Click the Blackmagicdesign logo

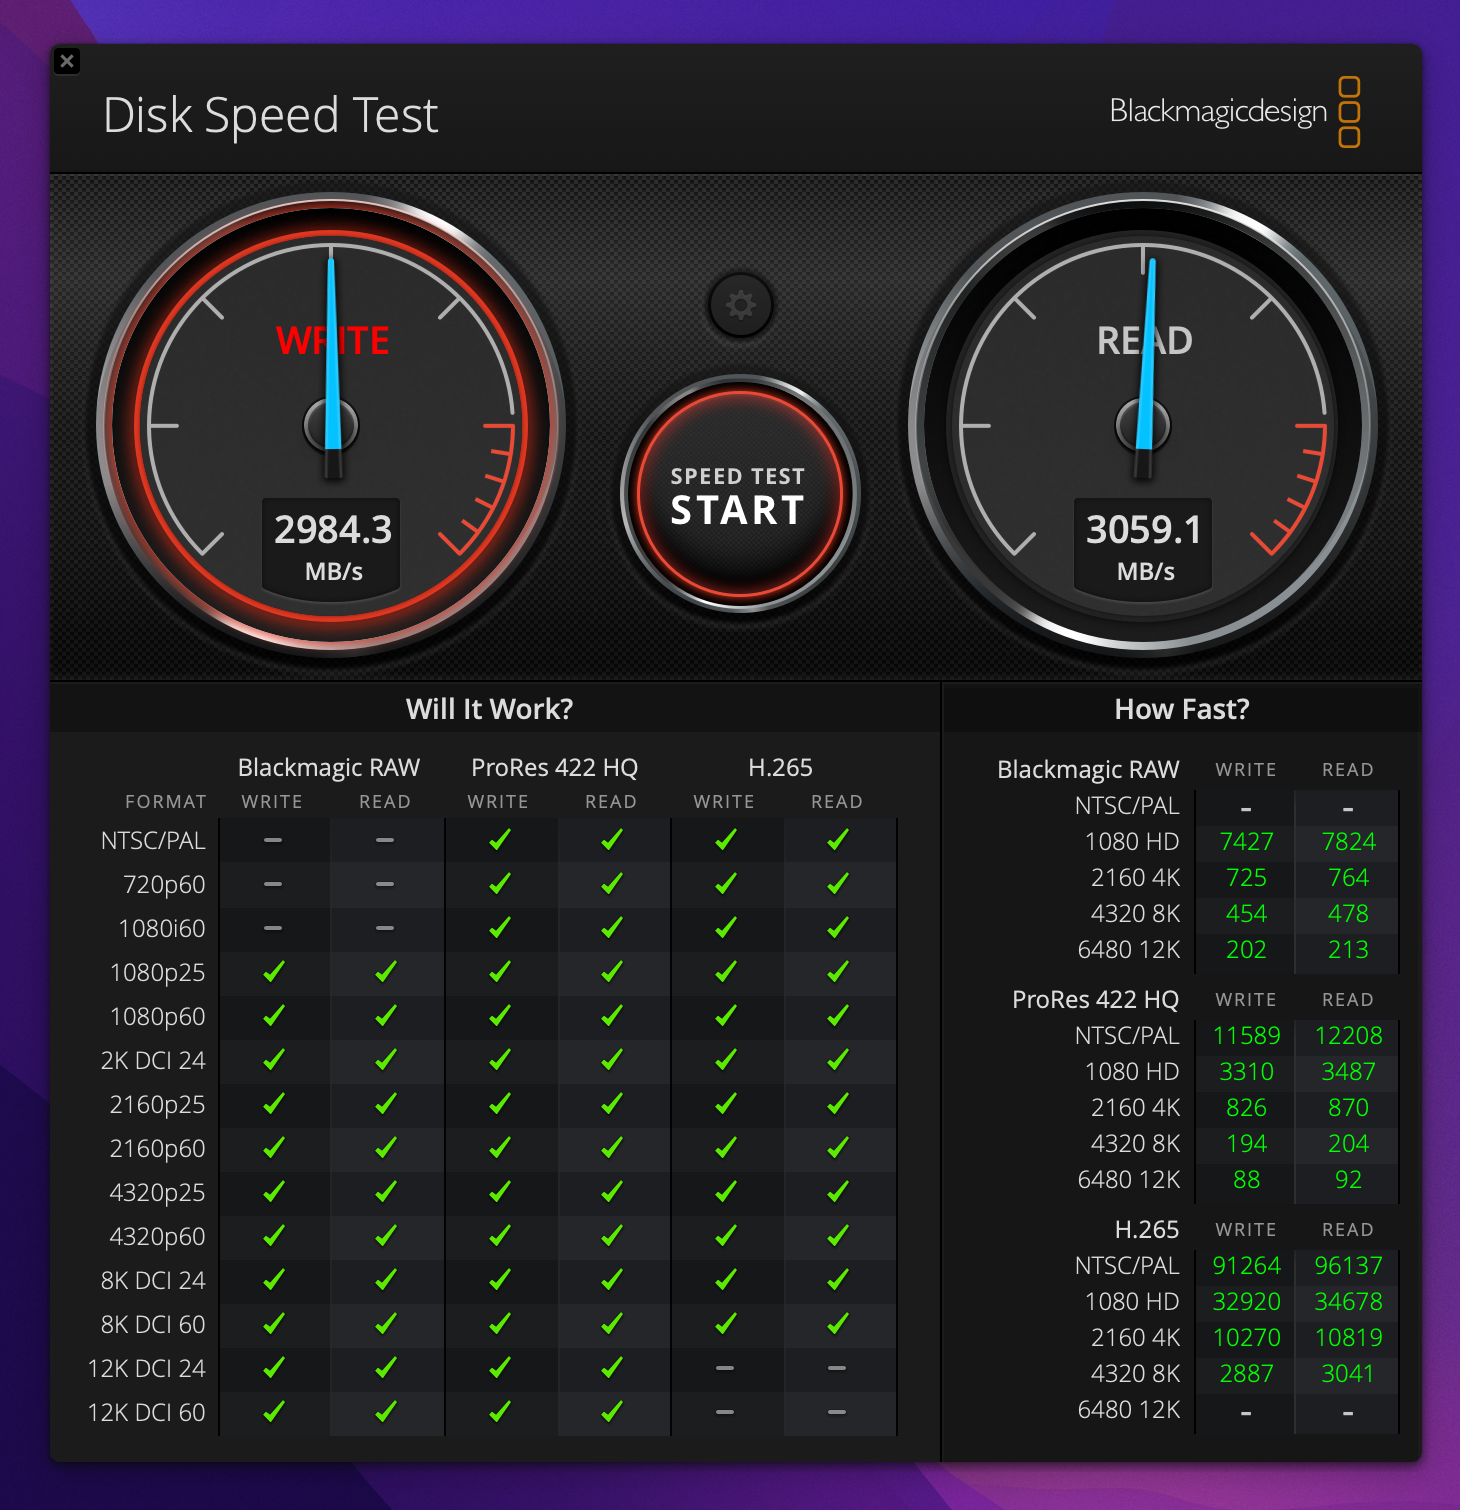[x=1234, y=111]
